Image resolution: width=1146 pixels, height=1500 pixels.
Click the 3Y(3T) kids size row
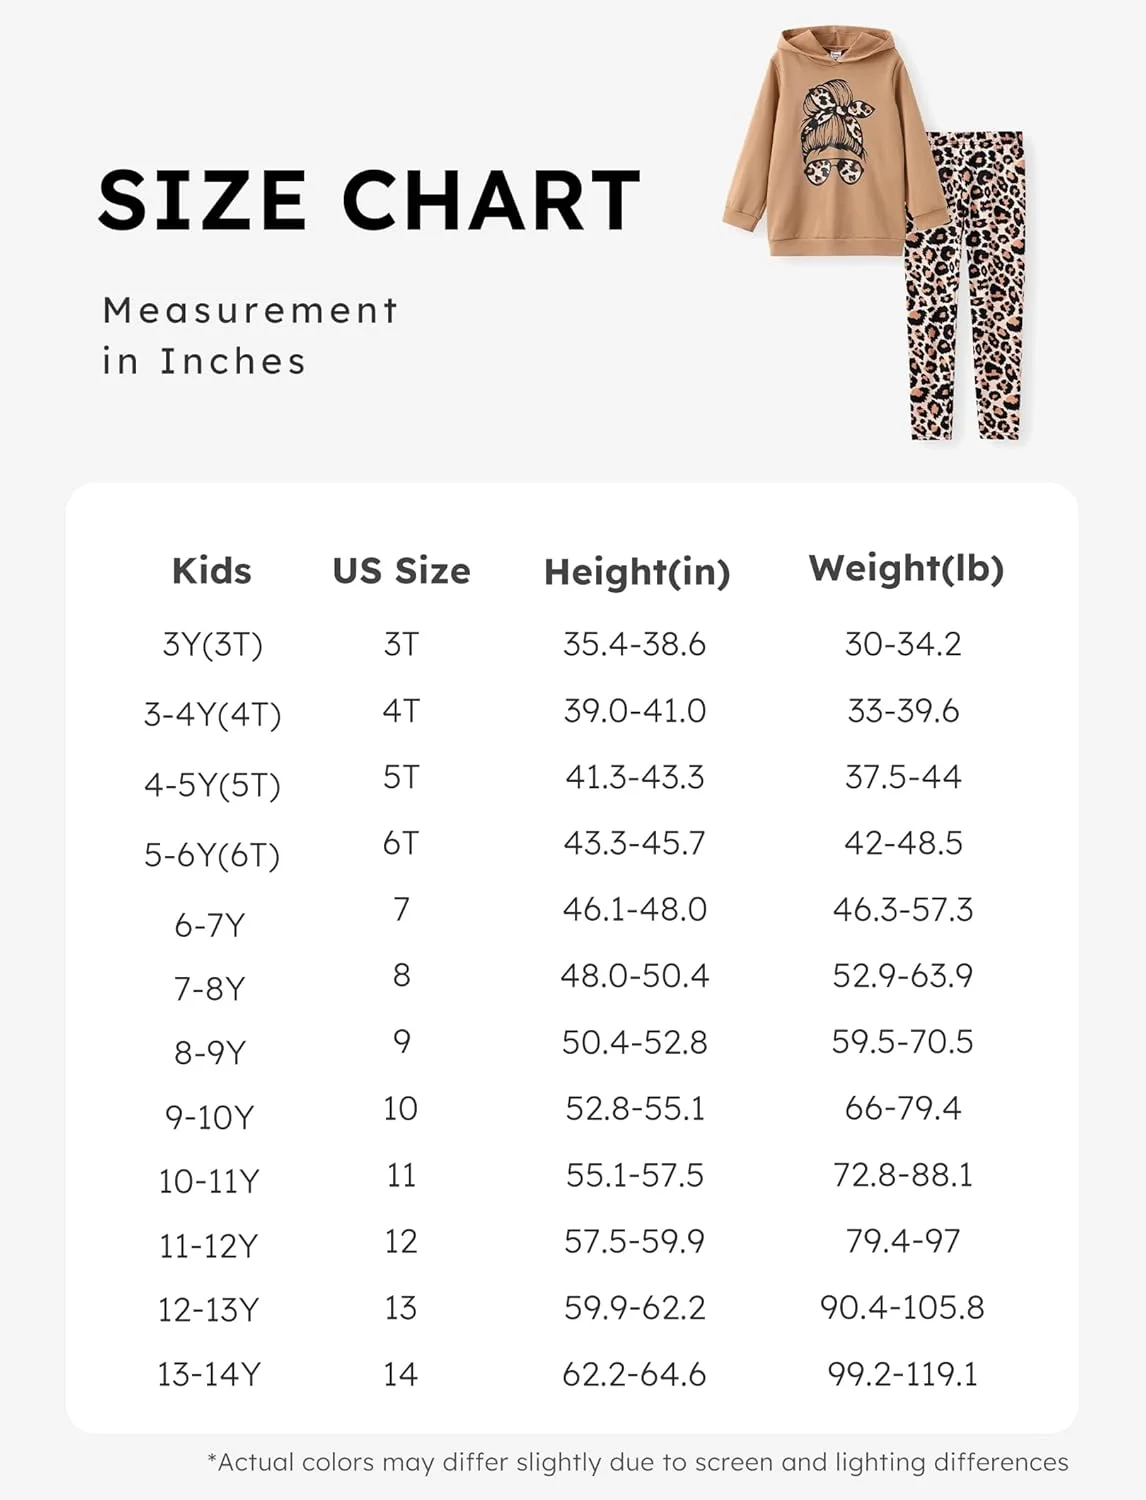212,645
